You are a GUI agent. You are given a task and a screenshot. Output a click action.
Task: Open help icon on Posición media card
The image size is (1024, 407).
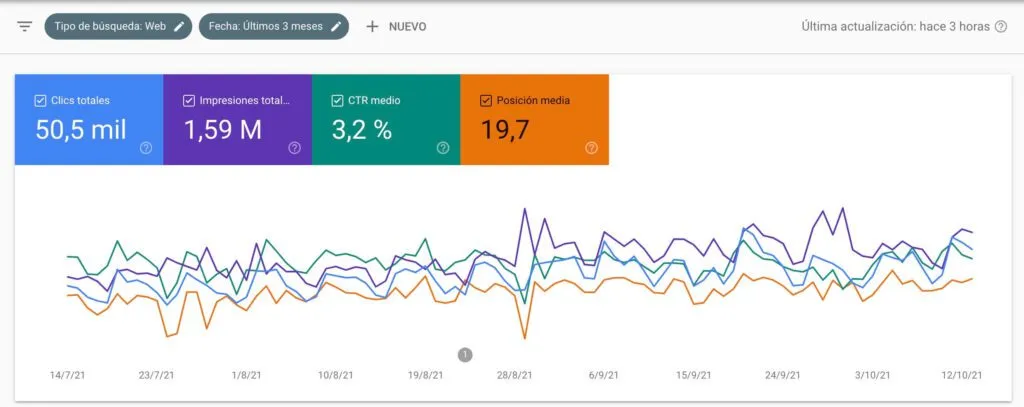(592, 148)
